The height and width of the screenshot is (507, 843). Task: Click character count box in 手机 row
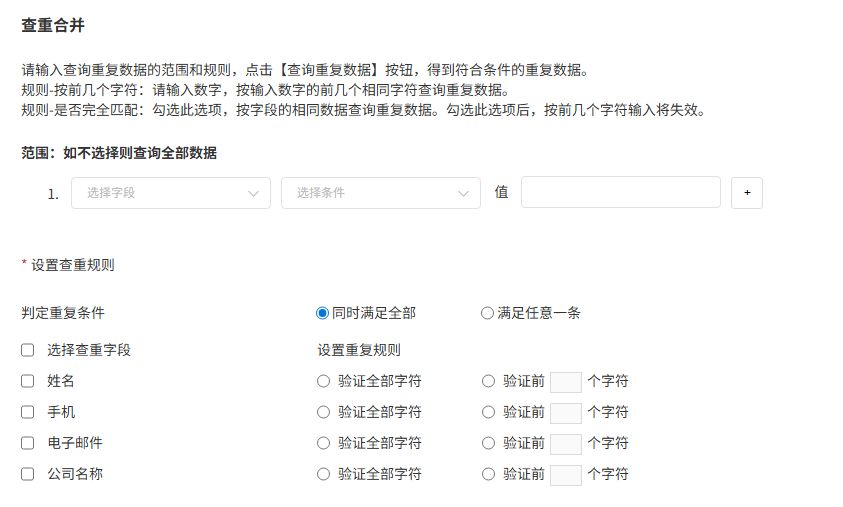(x=566, y=413)
